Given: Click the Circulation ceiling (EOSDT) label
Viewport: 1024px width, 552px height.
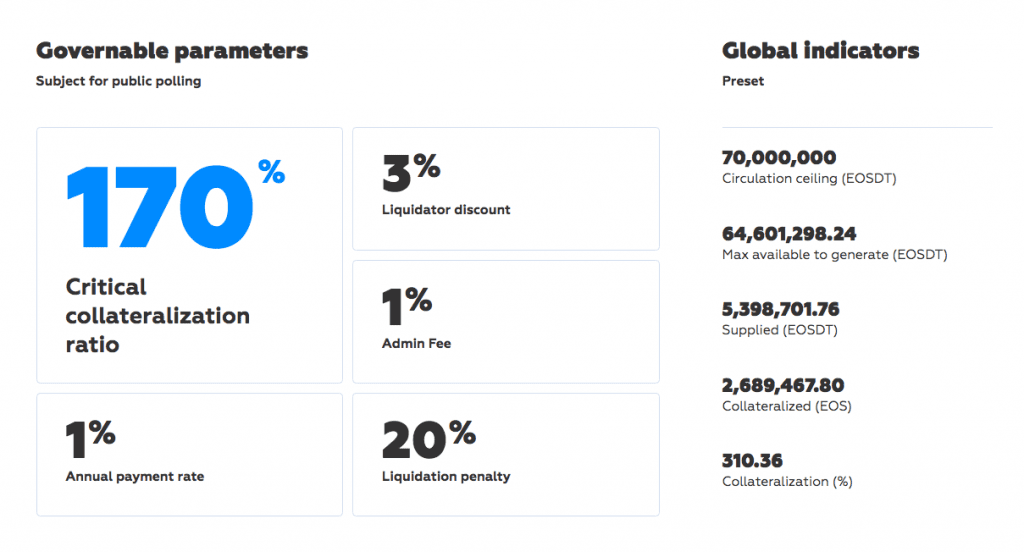Looking at the screenshot, I should [x=809, y=179].
